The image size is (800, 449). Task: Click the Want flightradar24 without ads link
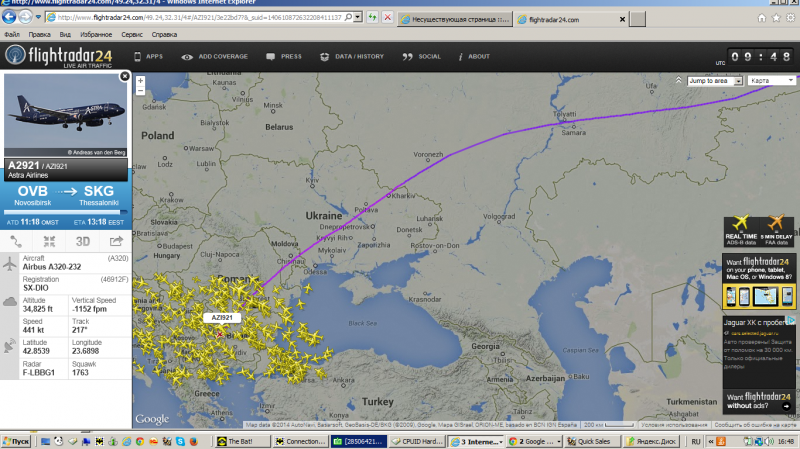pyautogui.click(x=759, y=401)
